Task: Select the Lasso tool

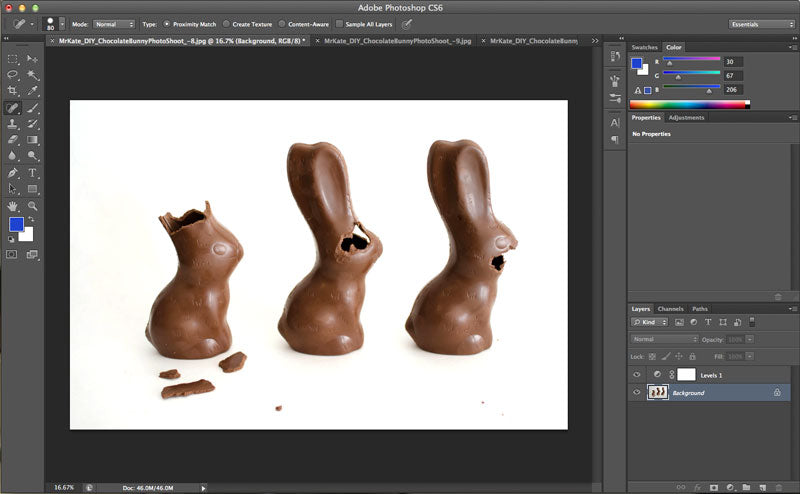Action: [x=12, y=75]
